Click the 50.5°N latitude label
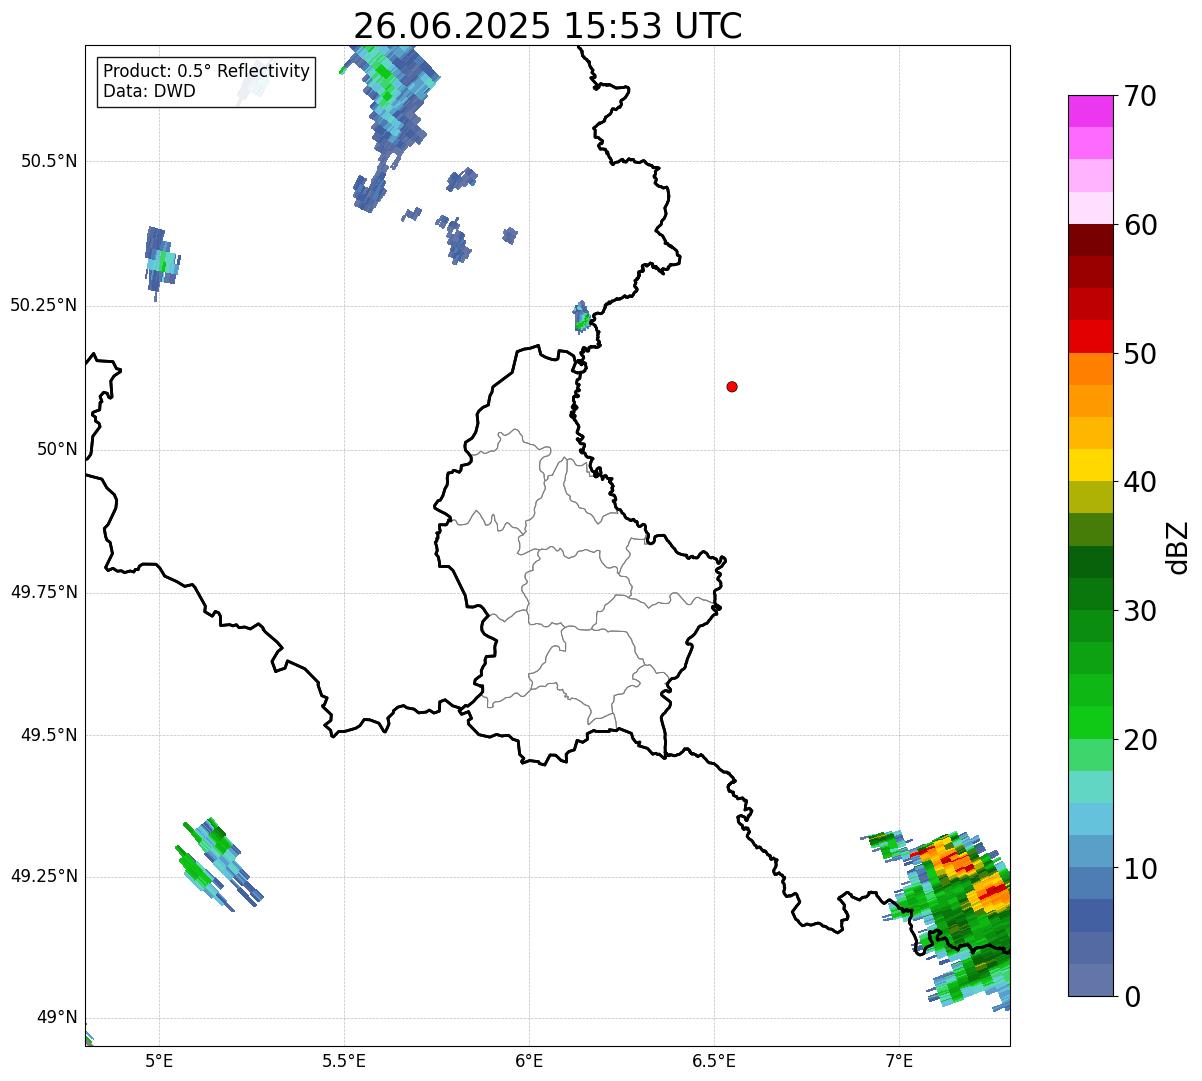Viewport: 1202px width, 1081px height. click(49, 161)
